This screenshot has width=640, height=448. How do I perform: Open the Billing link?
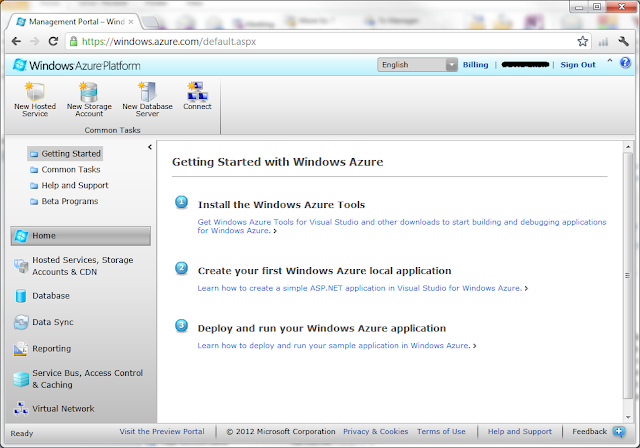[x=476, y=65]
